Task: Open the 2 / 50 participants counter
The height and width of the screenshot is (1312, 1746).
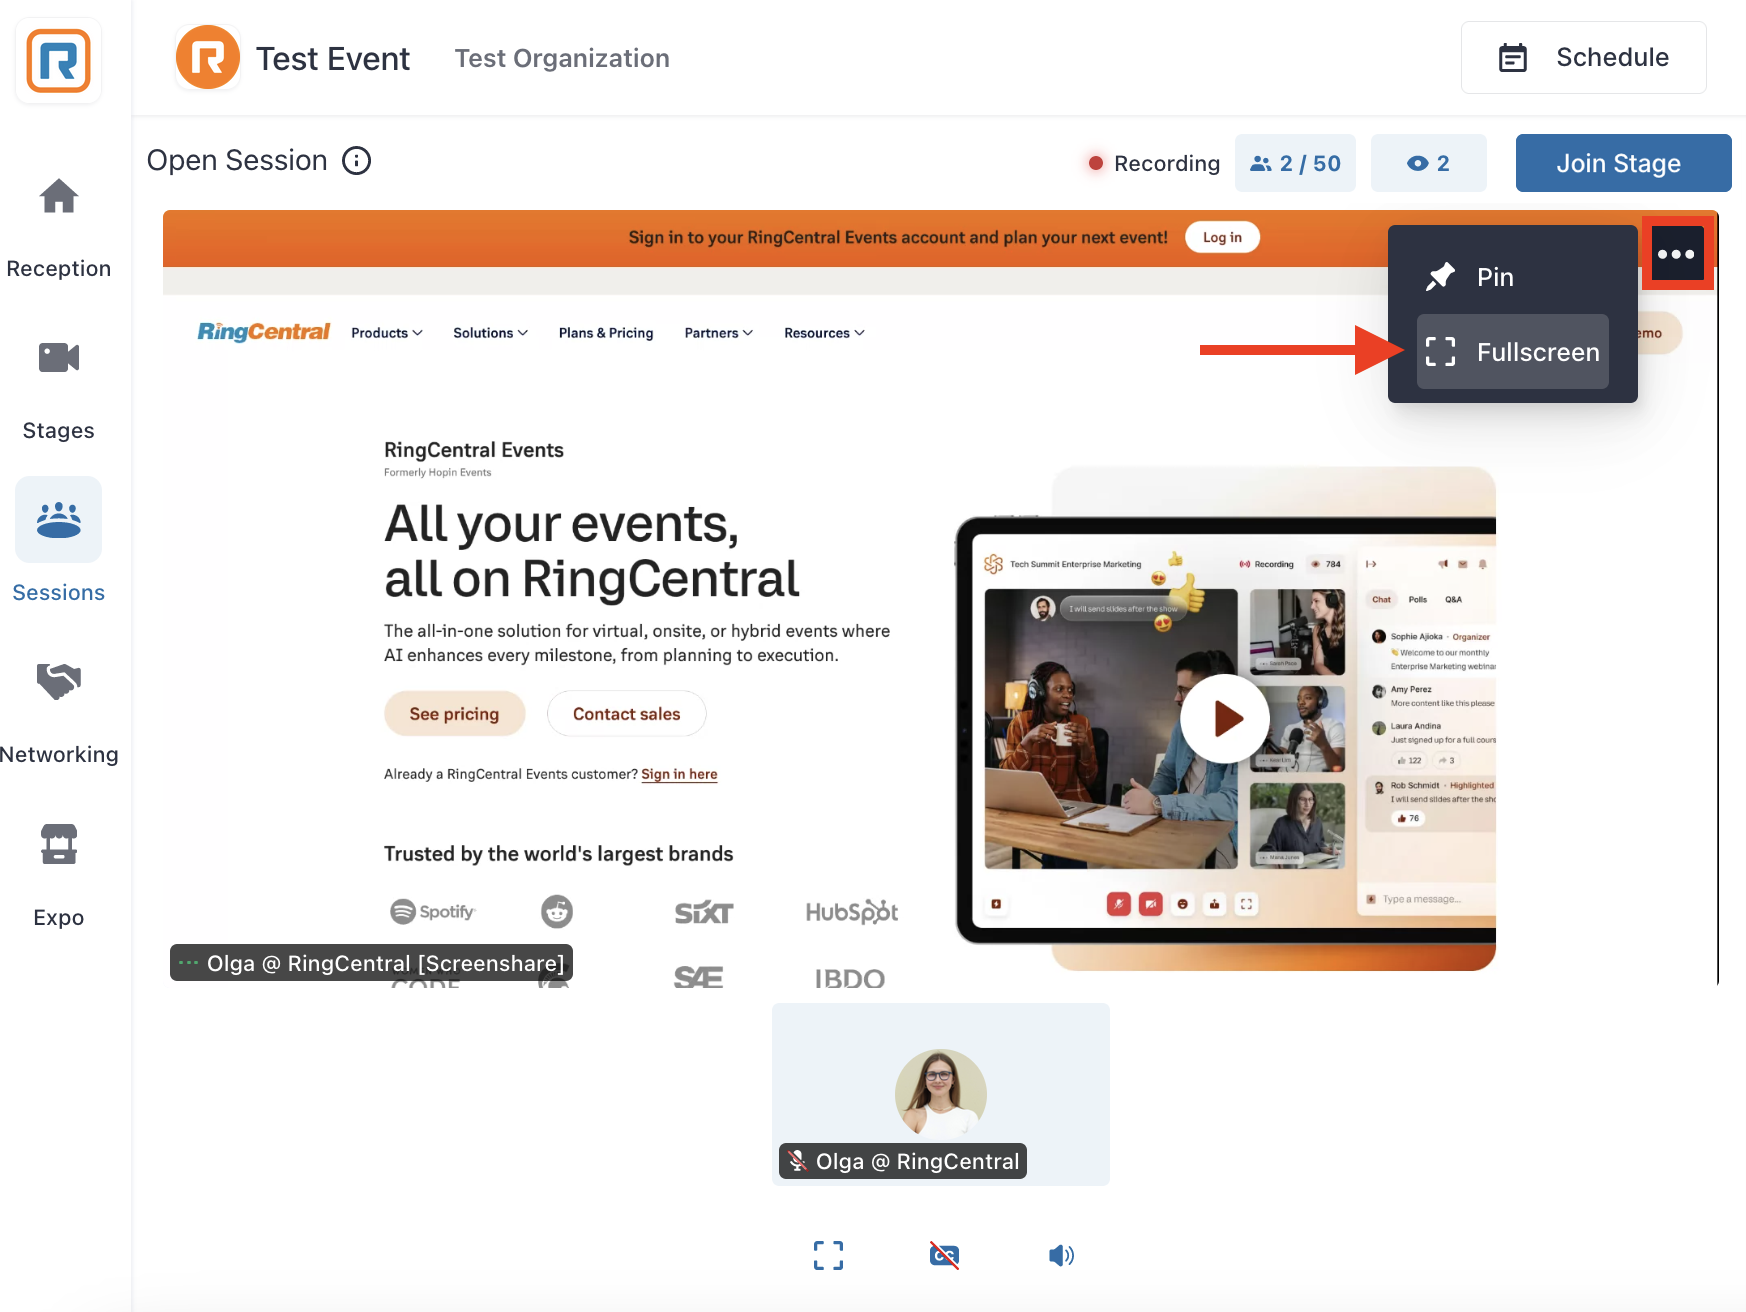Action: [1295, 163]
